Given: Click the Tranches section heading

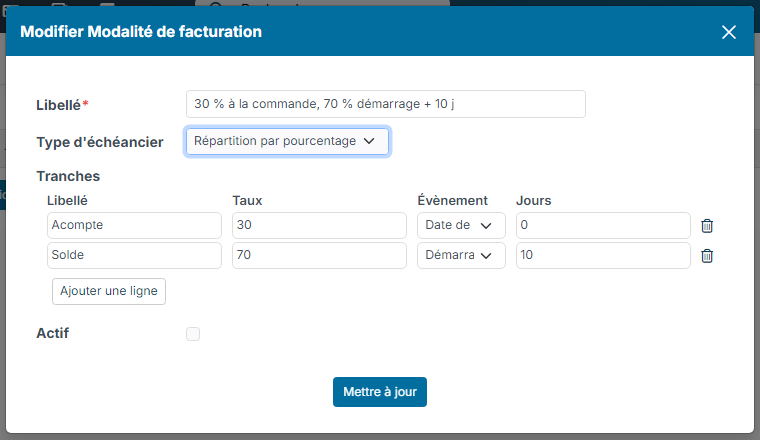Looking at the screenshot, I should click(x=68, y=176).
